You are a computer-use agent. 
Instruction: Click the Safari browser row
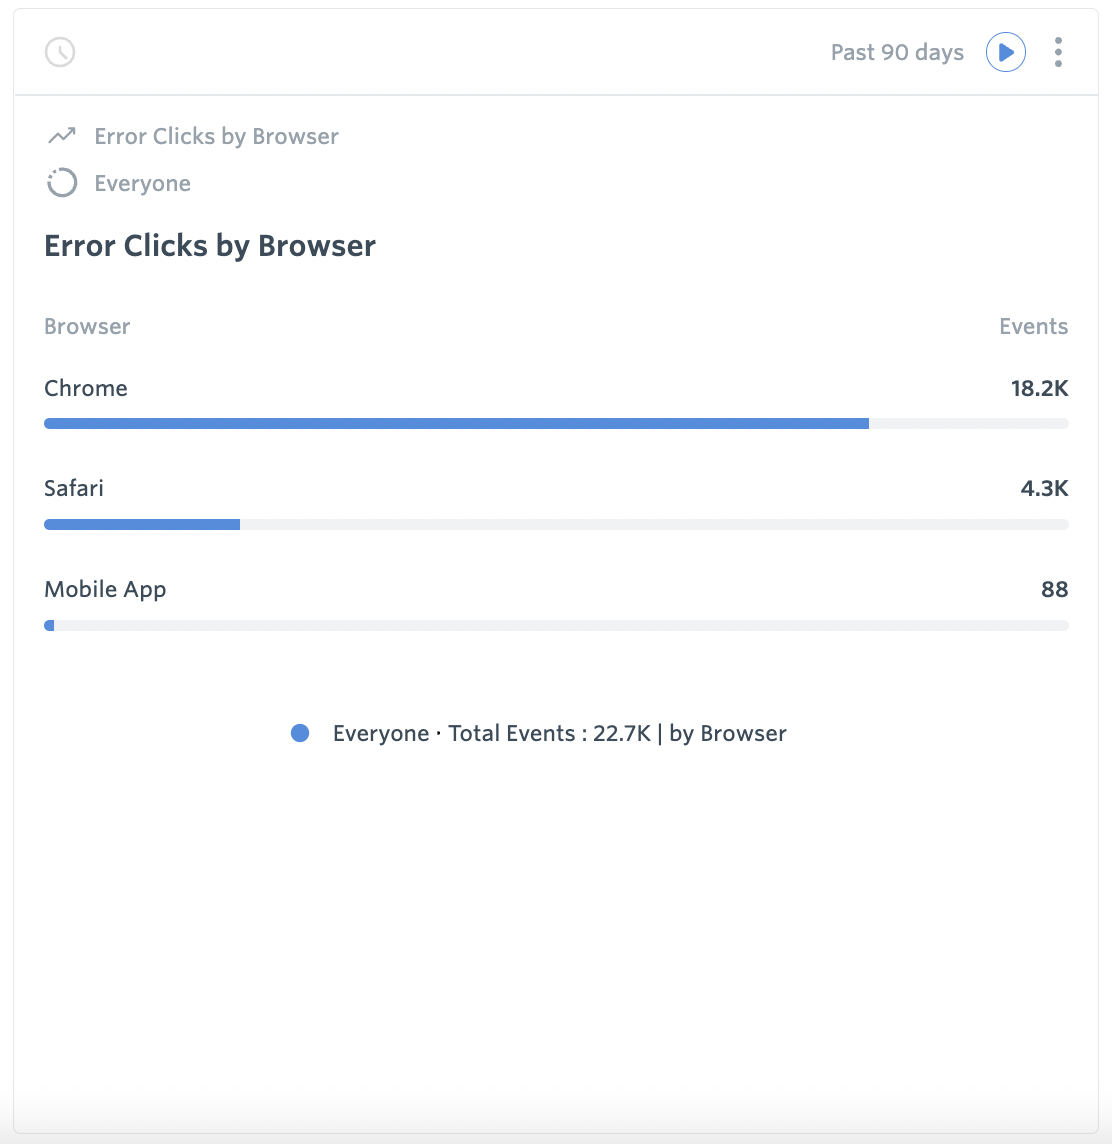(x=73, y=488)
